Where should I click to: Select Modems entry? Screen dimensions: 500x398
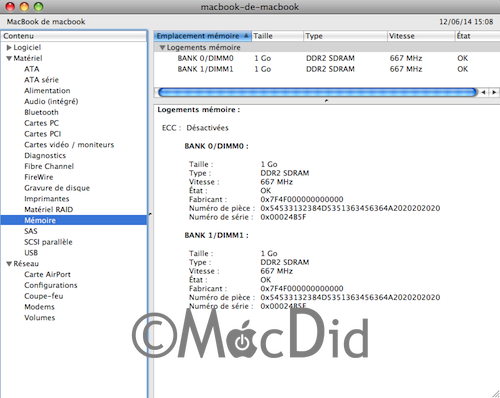click(39, 307)
